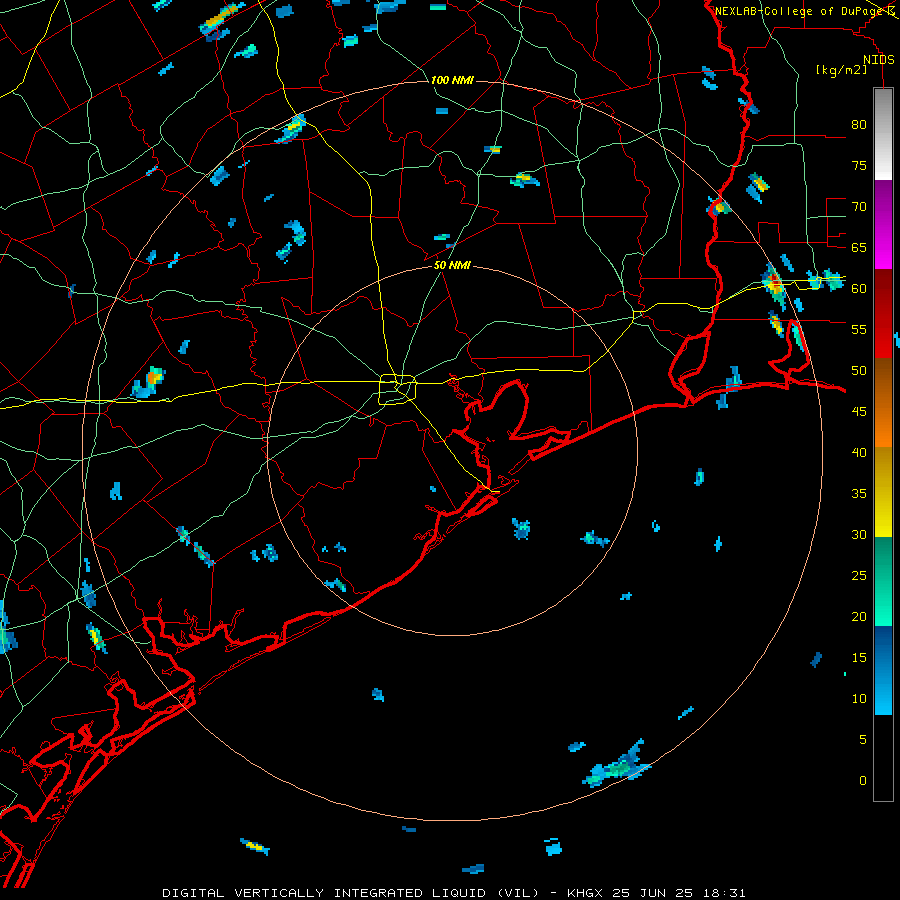Click the 0 value on the VIL scale
This screenshot has height=900, width=900.
point(863,781)
